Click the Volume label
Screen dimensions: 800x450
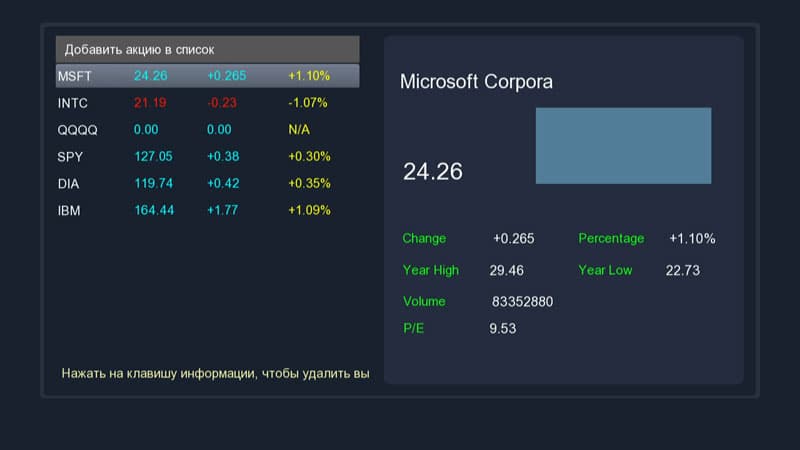tap(424, 302)
